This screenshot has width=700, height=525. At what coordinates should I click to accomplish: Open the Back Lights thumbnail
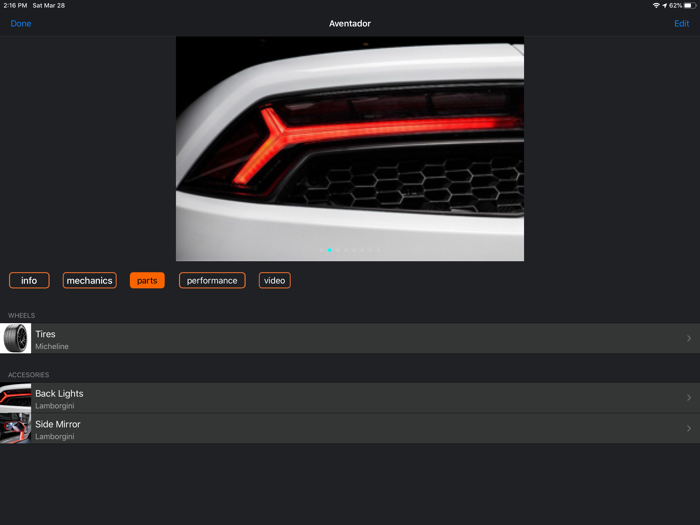click(x=16, y=398)
